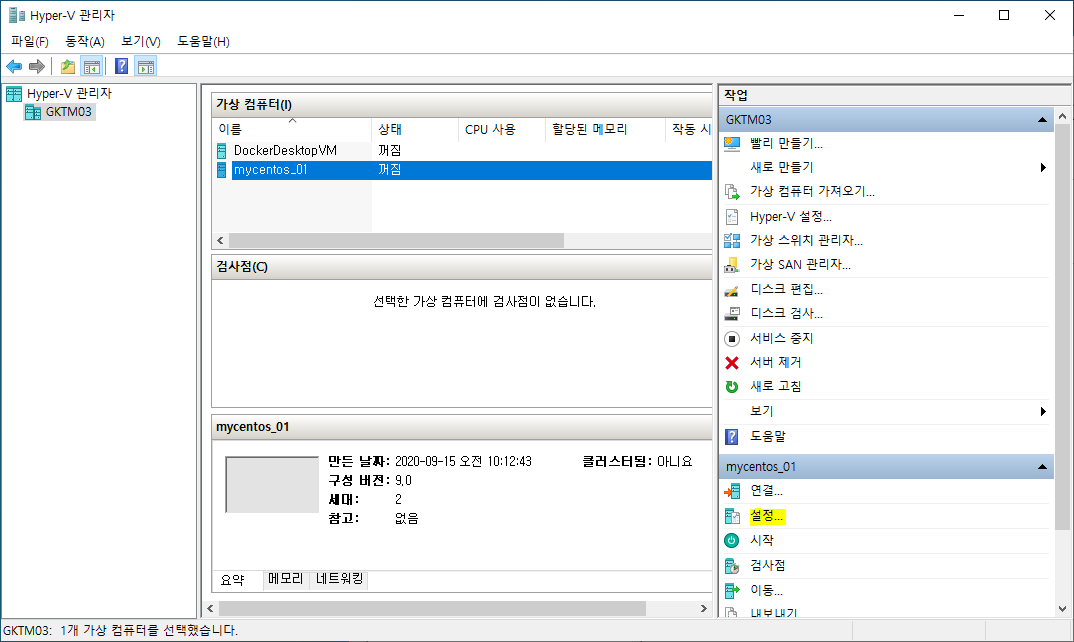Viewport: 1074px width, 642px height.
Task: Click 시작 action to start the VM
Action: coord(762,541)
